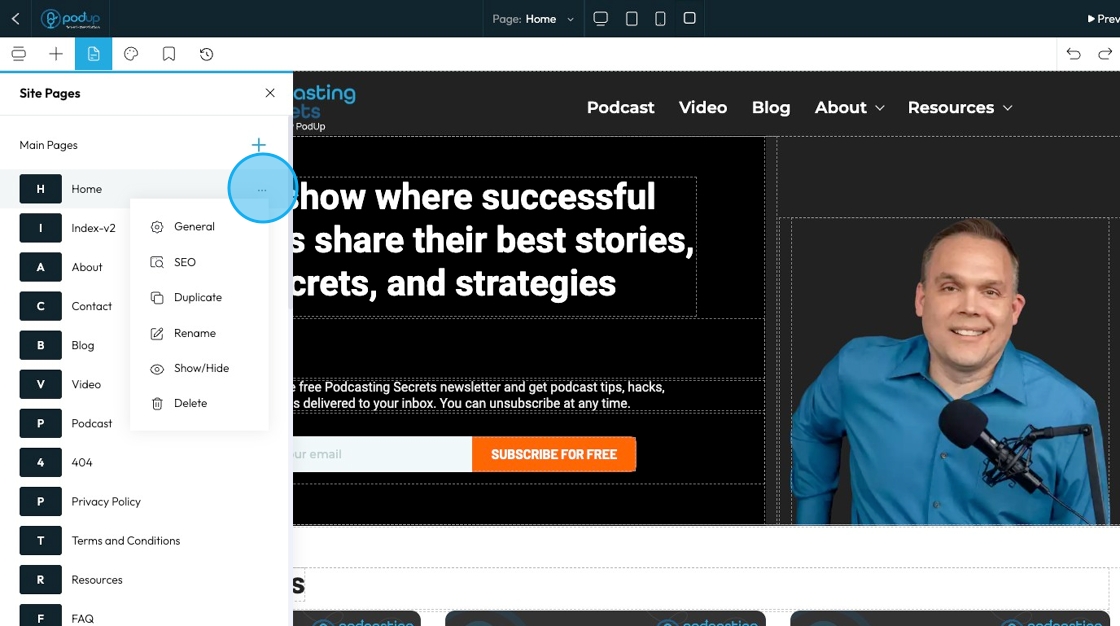
Task: Expand the About menu chevron
Action: tap(880, 108)
